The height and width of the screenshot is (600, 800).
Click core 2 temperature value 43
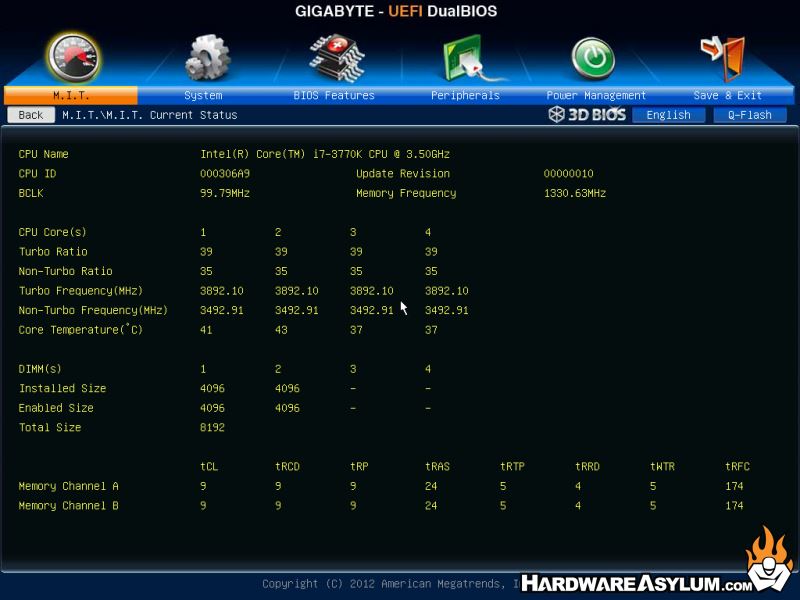click(281, 330)
